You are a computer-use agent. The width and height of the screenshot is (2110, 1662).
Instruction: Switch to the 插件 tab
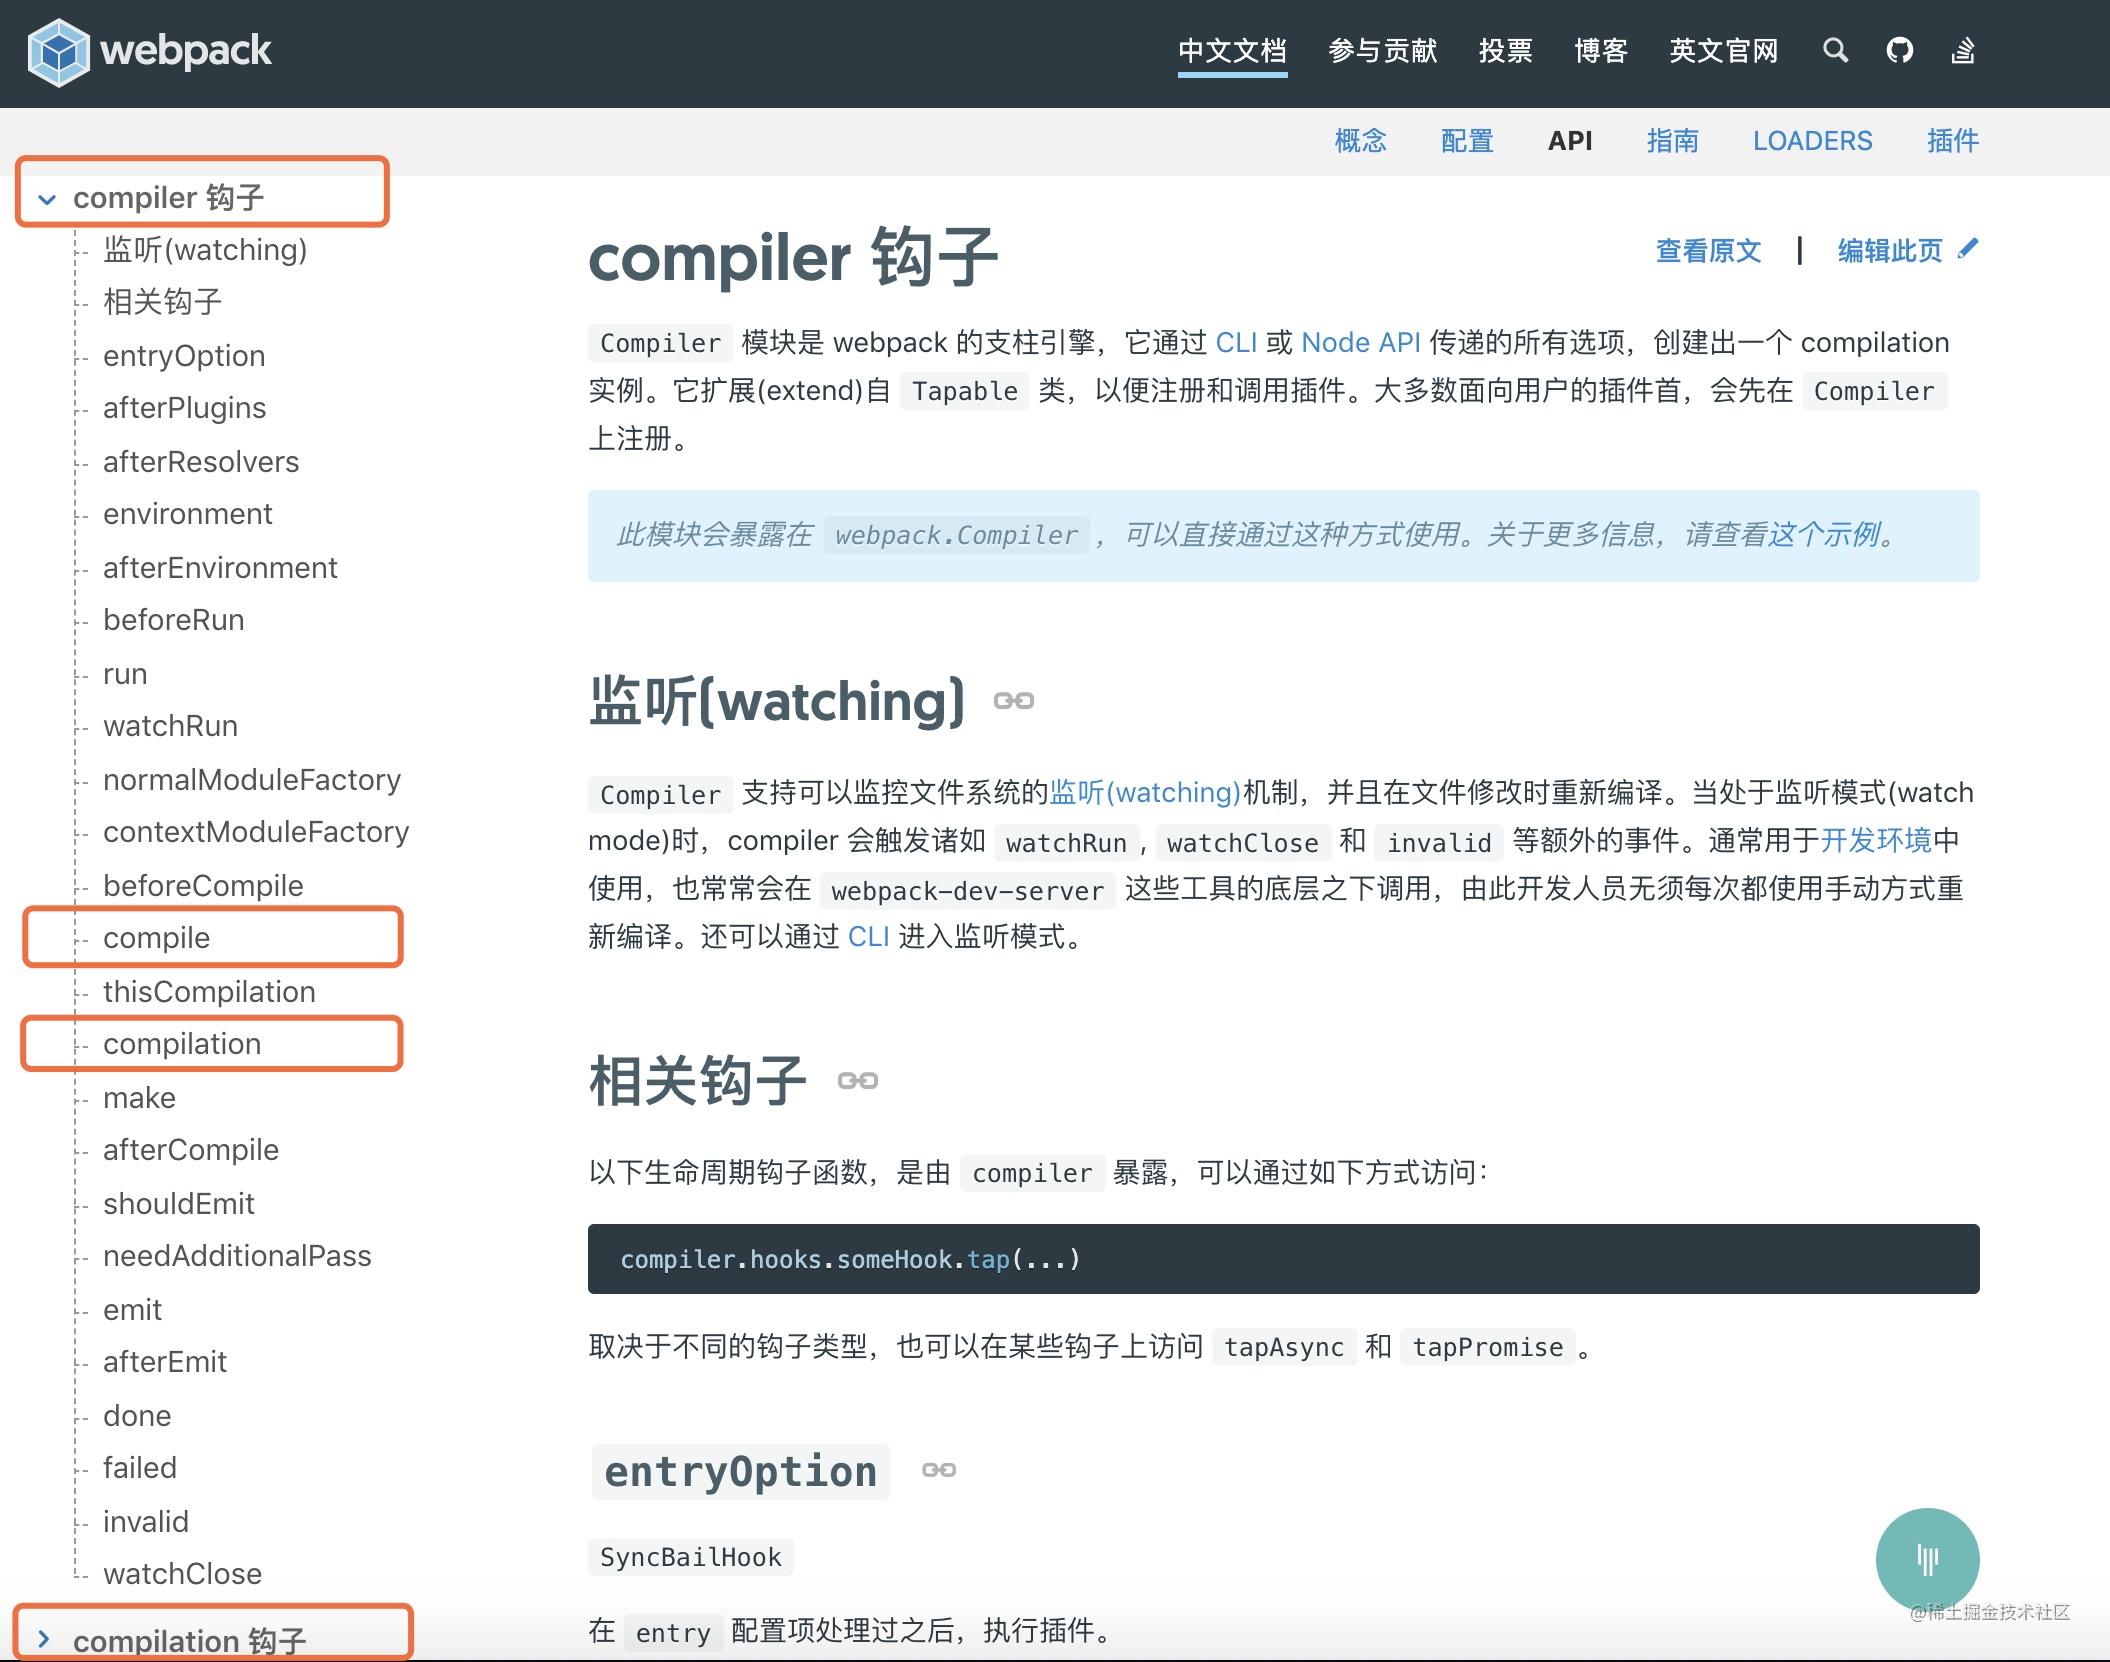pos(1953,141)
